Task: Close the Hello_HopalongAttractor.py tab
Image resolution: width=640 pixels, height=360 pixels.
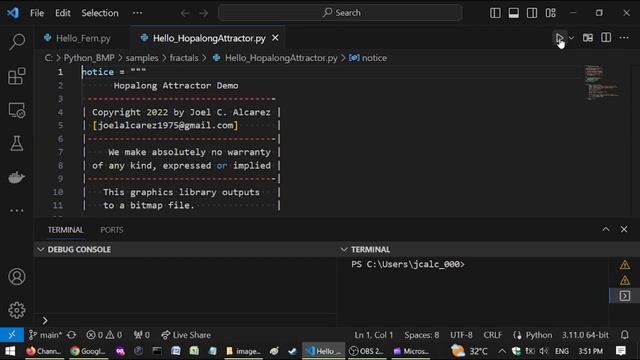Action: tap(276, 38)
